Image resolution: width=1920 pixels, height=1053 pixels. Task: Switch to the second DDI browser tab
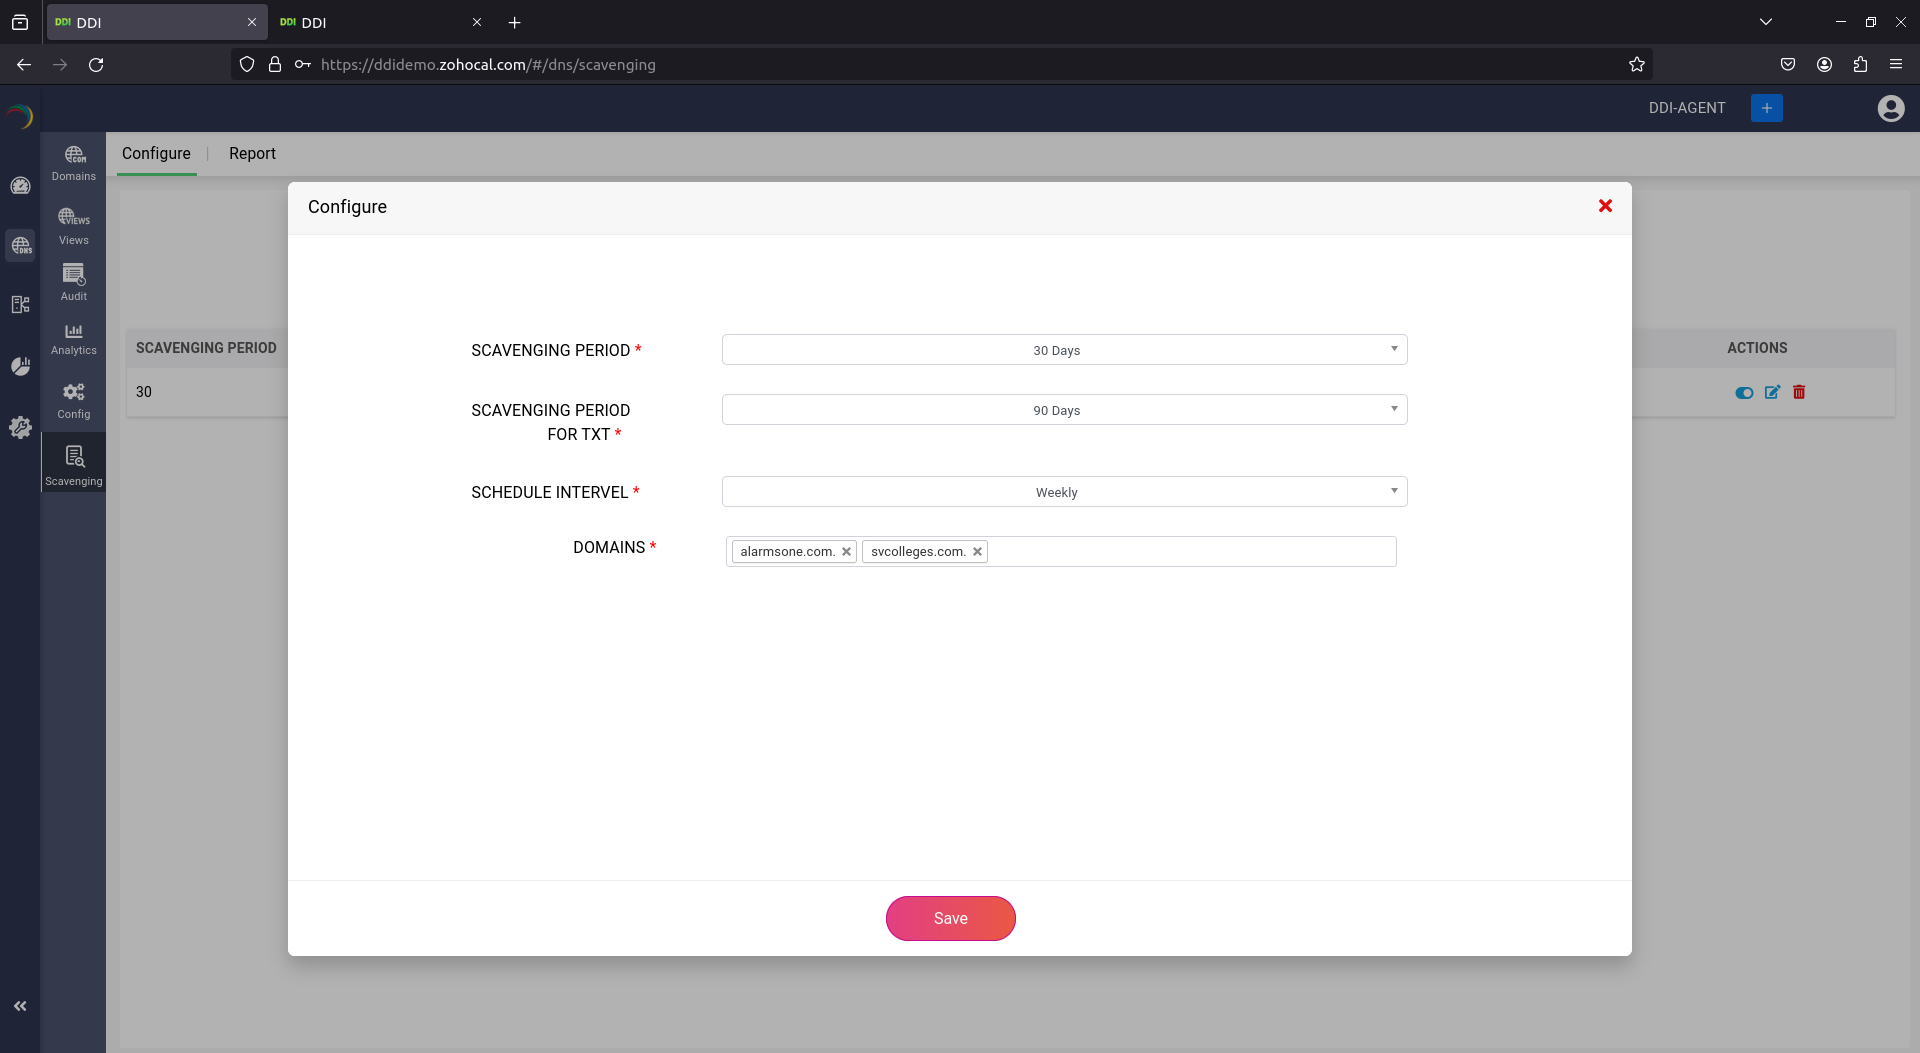coord(380,22)
